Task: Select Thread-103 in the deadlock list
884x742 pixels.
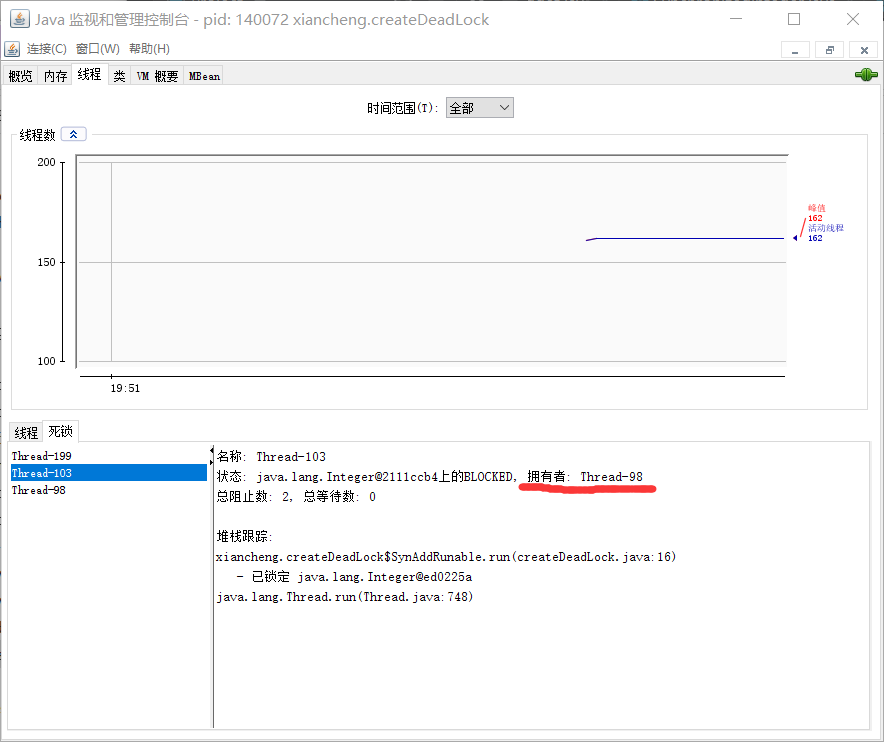Action: click(x=109, y=472)
